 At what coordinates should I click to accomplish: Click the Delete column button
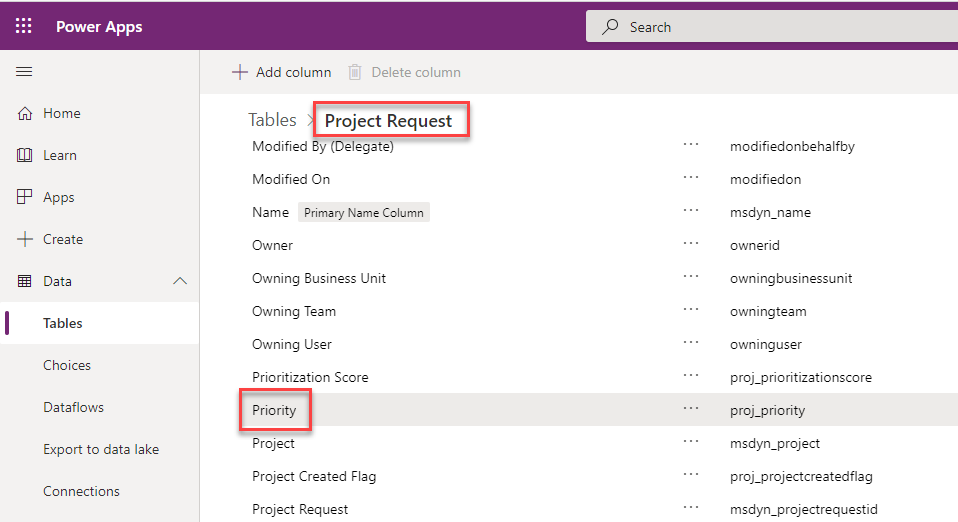[405, 72]
